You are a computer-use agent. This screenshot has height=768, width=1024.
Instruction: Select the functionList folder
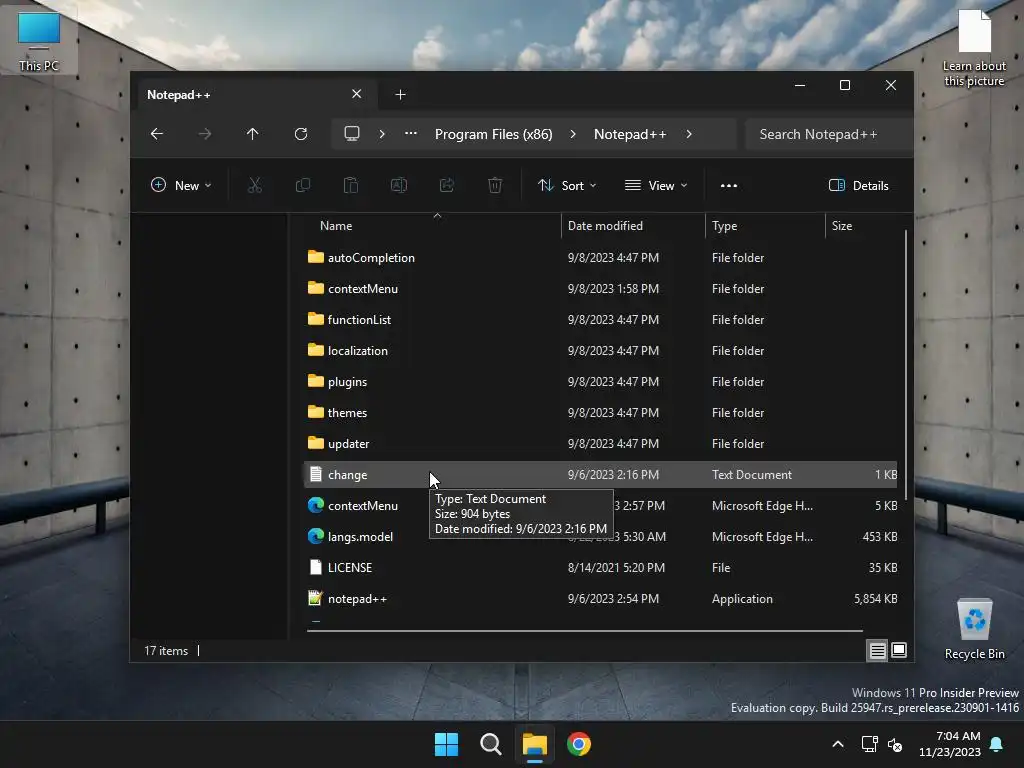coord(600,319)
